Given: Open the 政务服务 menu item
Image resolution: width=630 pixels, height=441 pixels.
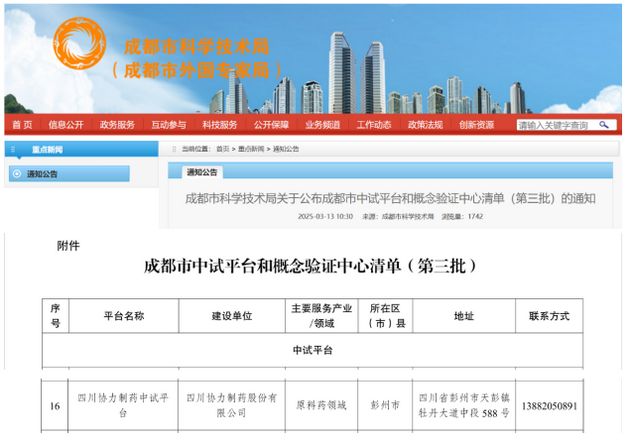Looking at the screenshot, I should pyautogui.click(x=117, y=125).
